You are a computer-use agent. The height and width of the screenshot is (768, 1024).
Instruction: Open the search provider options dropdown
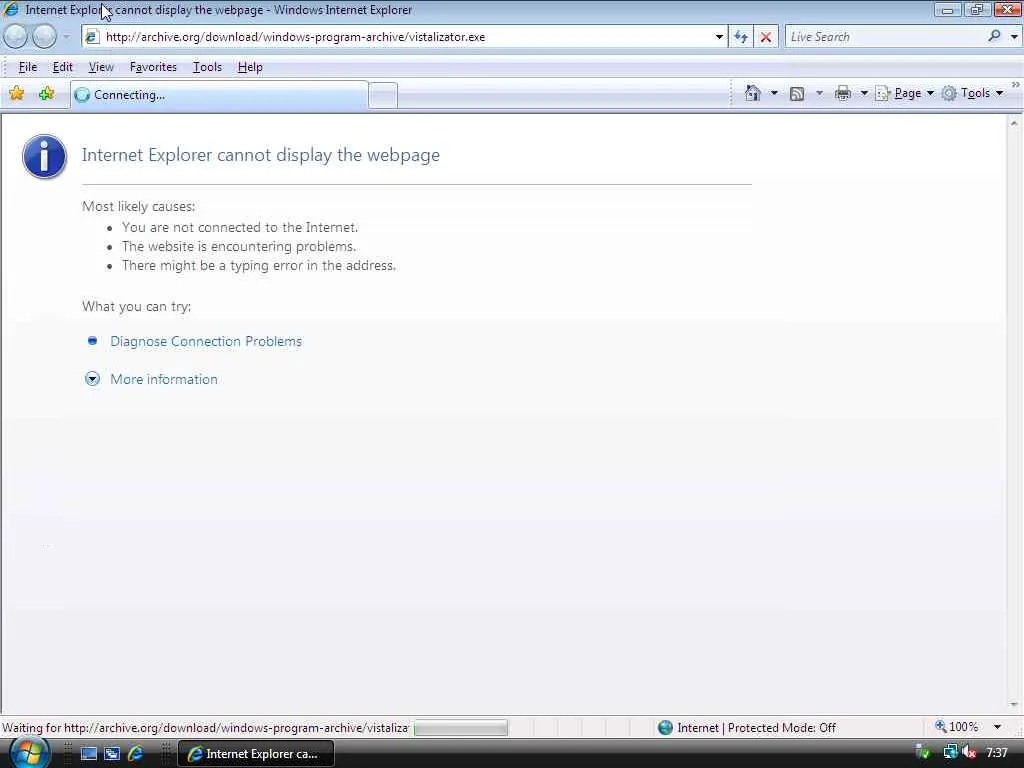click(x=1014, y=37)
